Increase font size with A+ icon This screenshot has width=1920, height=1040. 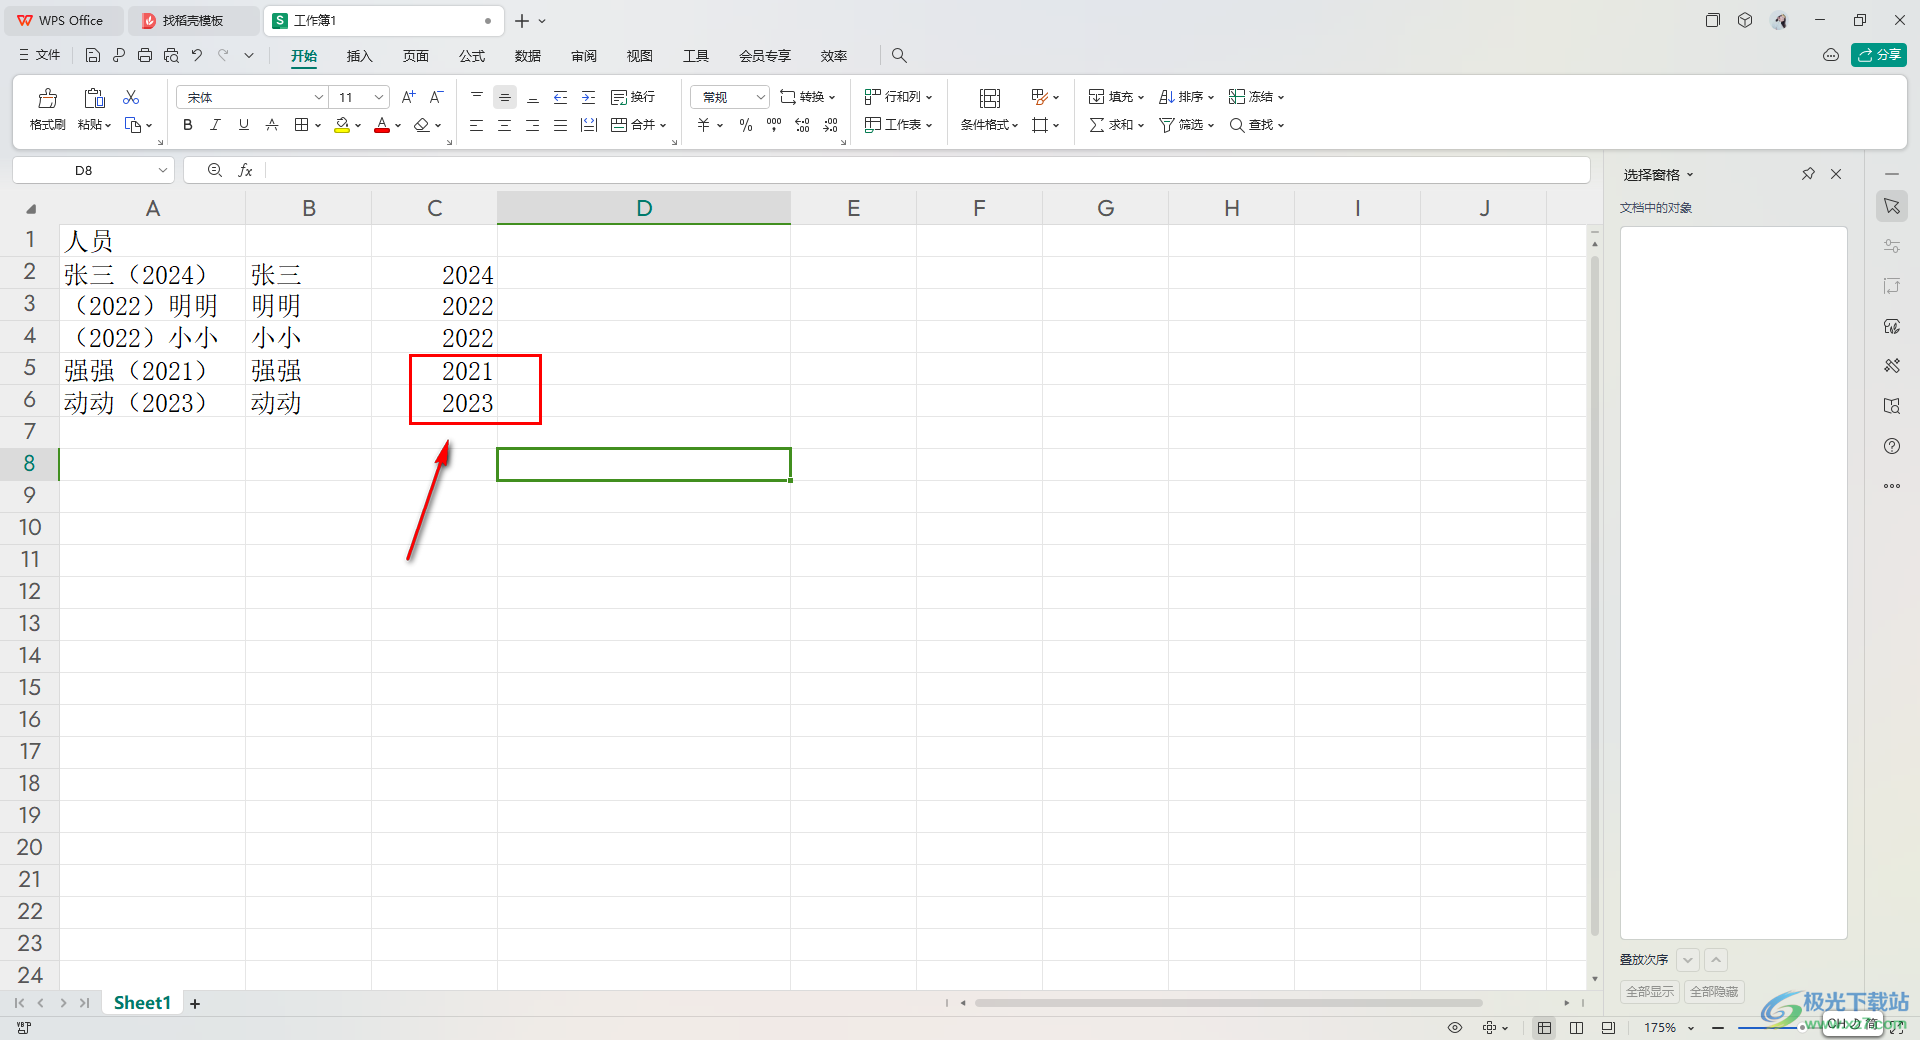(408, 97)
